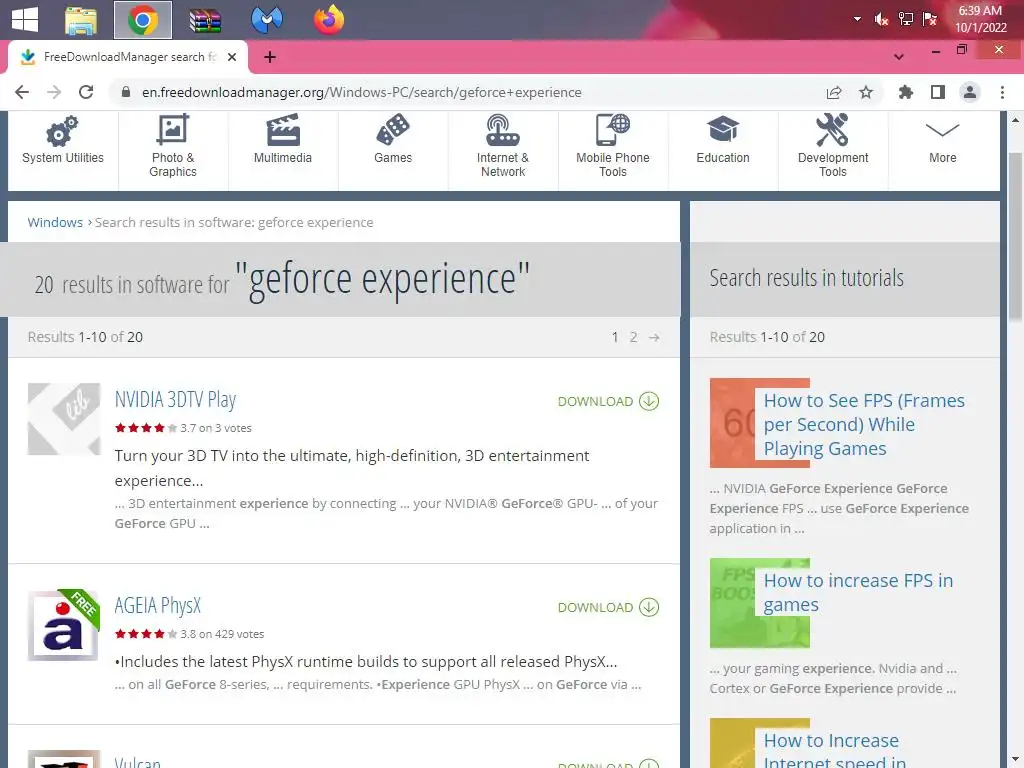
Task: Select the FreeDownloadManager search tab
Action: click(128, 57)
